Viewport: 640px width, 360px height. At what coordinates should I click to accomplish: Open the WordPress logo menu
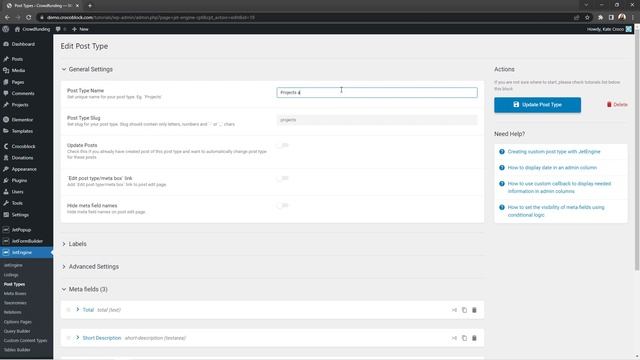pos(5,29)
